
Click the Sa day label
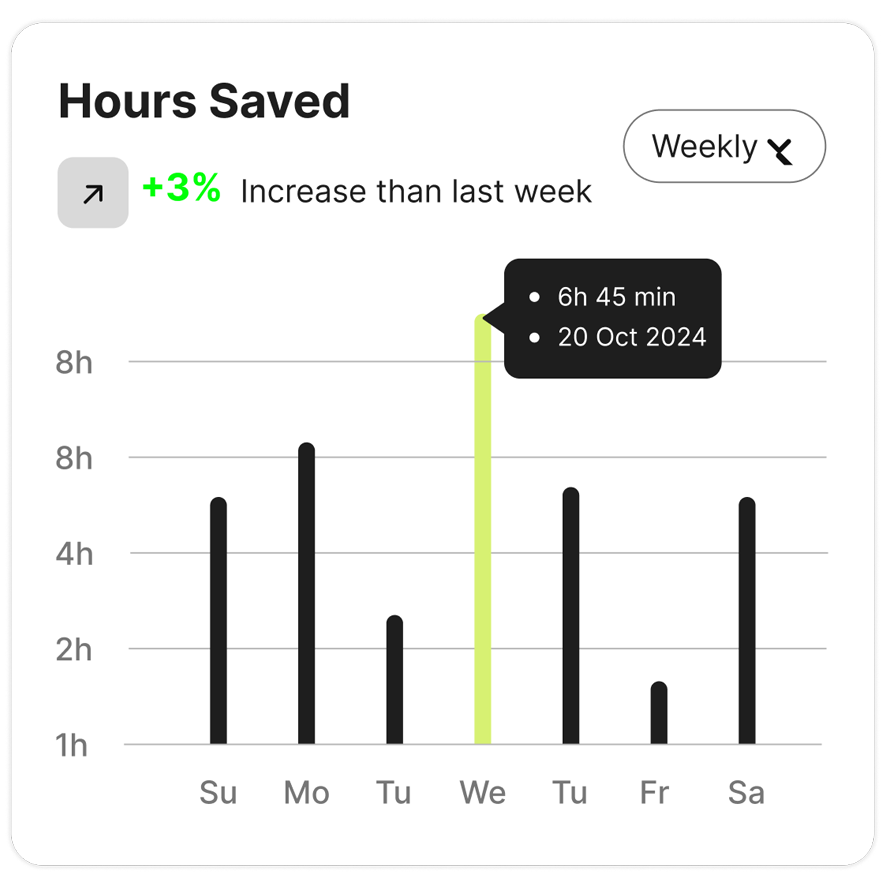pos(746,793)
